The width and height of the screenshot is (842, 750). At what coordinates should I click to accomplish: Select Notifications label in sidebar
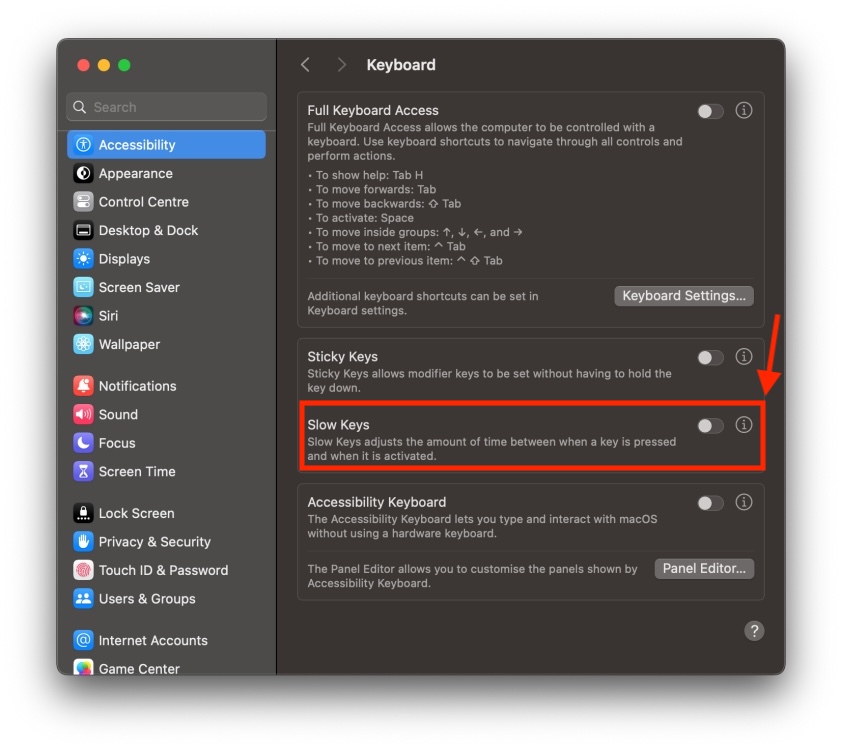click(137, 386)
